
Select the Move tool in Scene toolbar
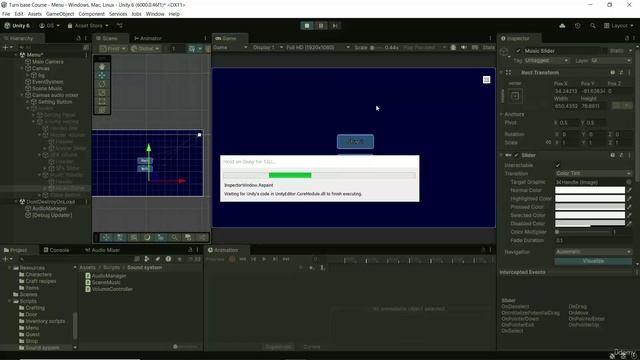pyautogui.click(x=102, y=75)
